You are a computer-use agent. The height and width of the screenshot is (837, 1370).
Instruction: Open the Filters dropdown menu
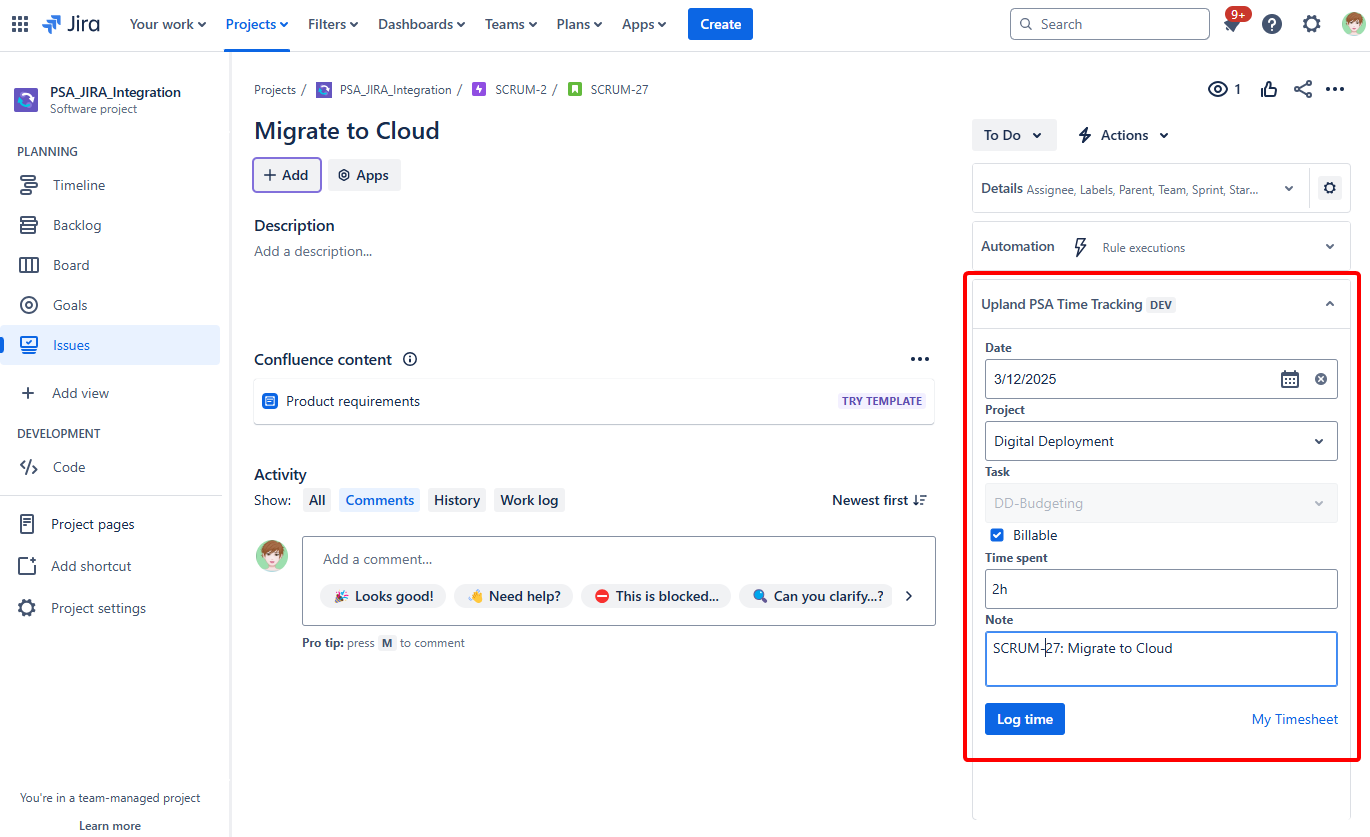tap(333, 24)
